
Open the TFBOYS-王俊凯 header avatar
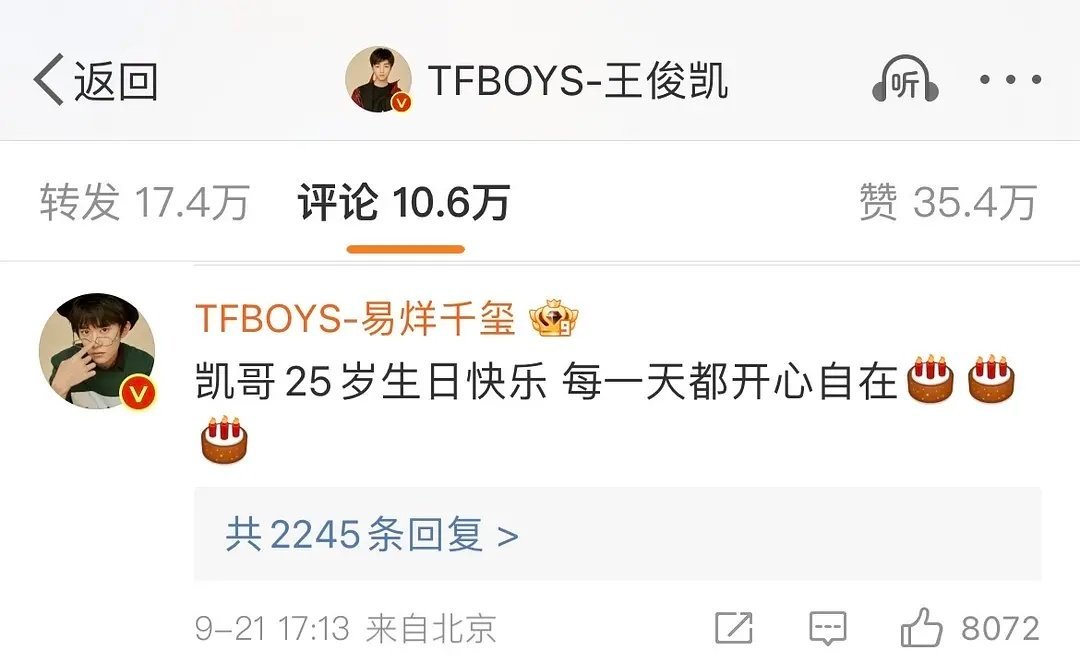tap(378, 80)
